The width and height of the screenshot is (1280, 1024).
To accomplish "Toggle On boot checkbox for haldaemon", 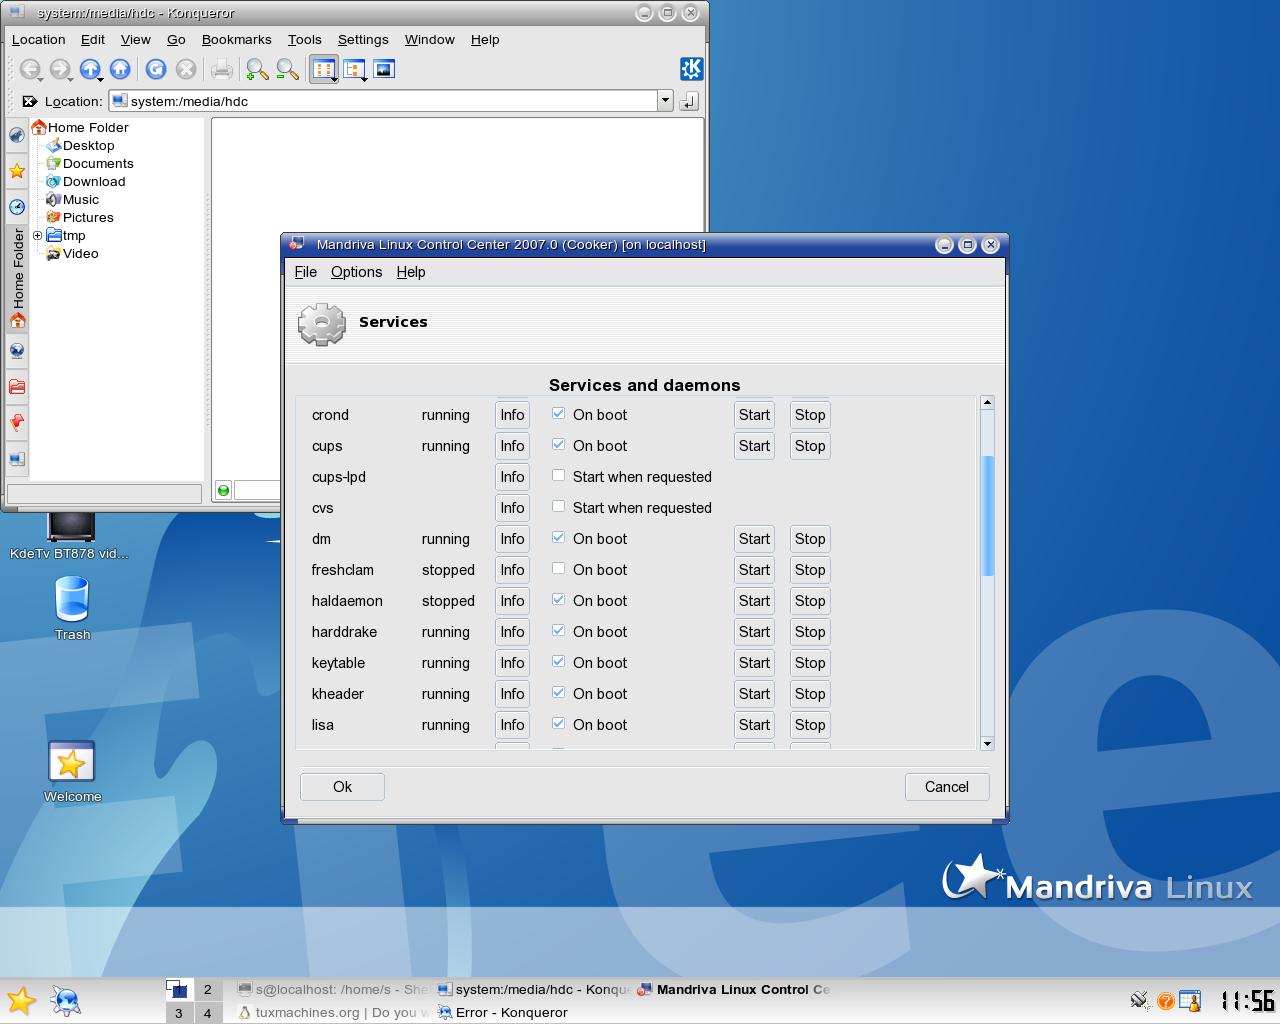I will click(559, 600).
